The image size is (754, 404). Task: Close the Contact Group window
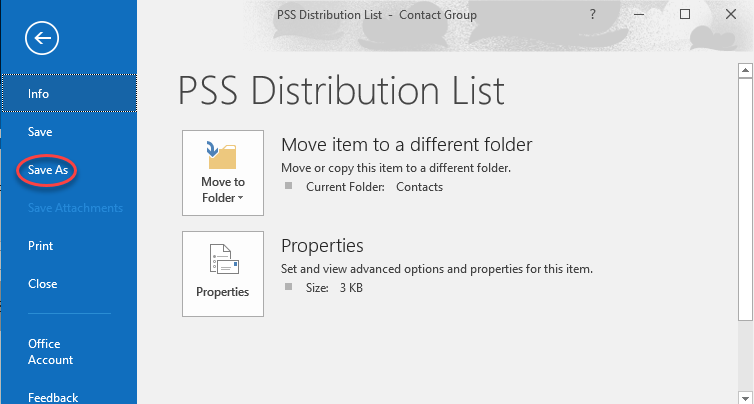click(731, 14)
